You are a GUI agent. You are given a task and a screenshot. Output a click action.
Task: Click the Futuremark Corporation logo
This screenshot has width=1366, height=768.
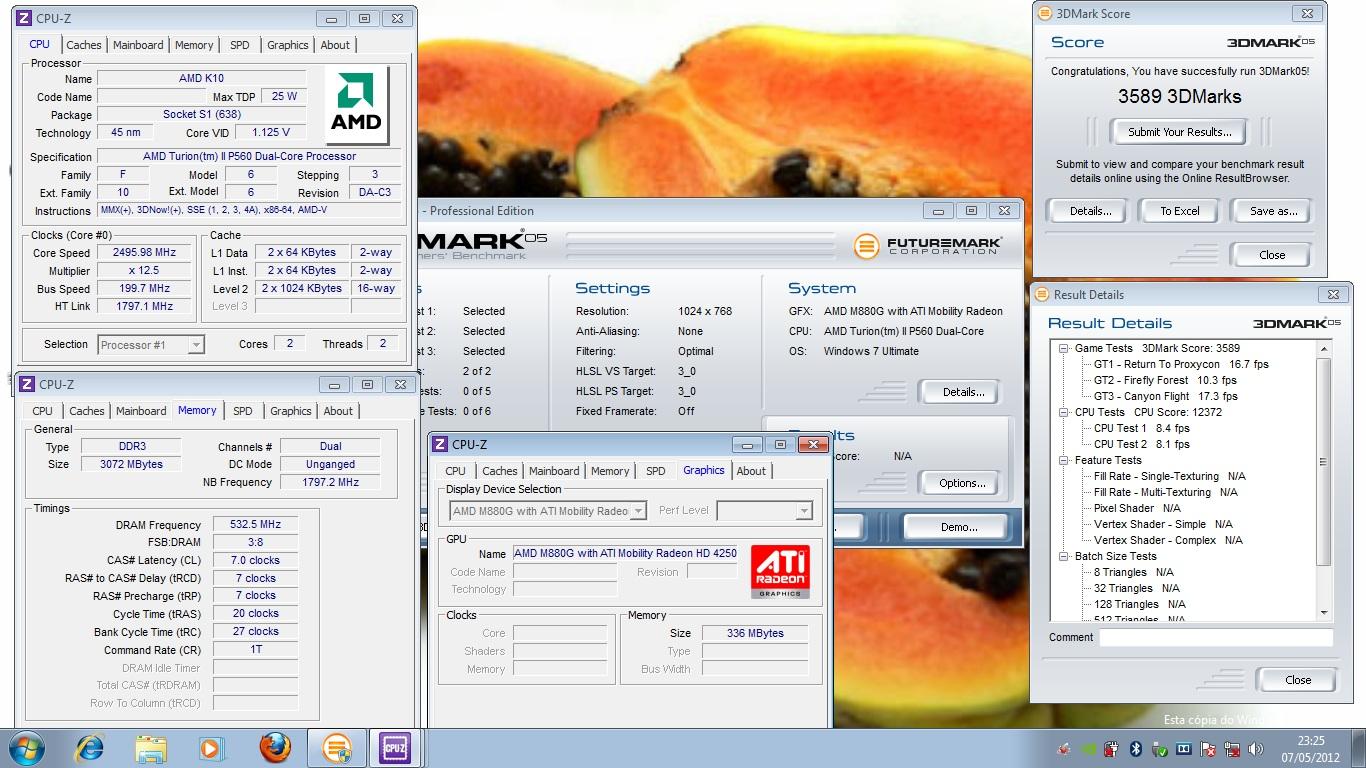[928, 246]
